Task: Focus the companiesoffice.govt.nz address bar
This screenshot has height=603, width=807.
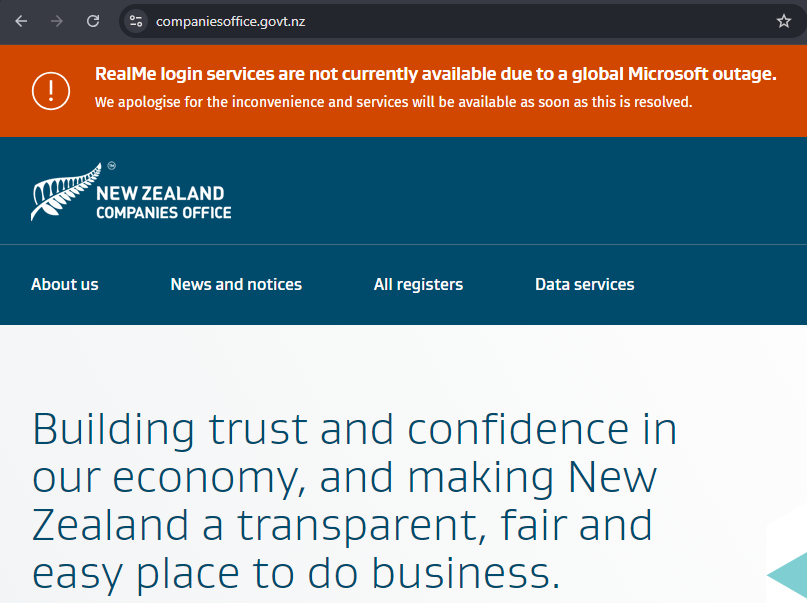Action: [x=400, y=21]
